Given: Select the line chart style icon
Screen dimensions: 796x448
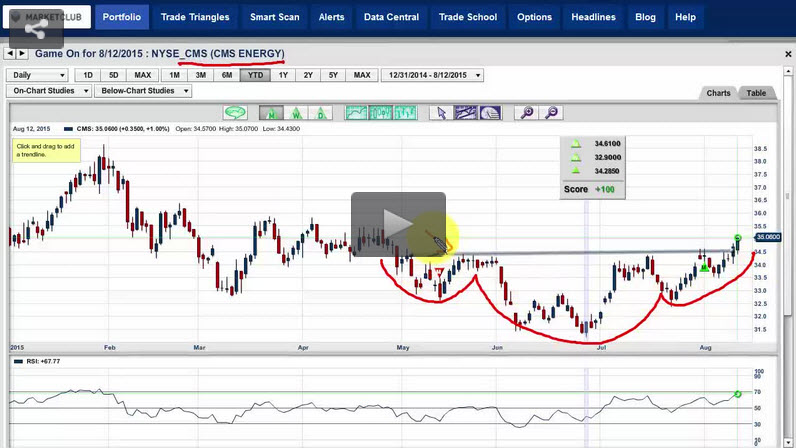Looking at the screenshot, I should [356, 113].
